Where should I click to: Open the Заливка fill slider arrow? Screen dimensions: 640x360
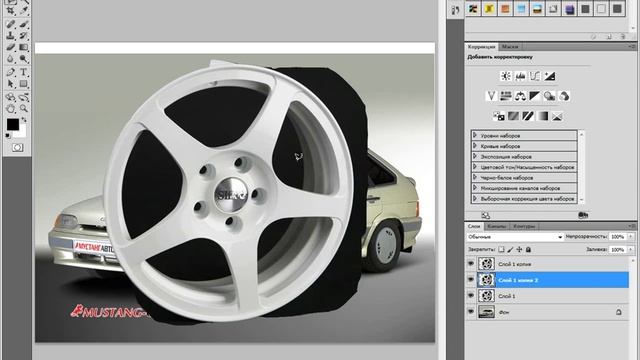coord(631,249)
